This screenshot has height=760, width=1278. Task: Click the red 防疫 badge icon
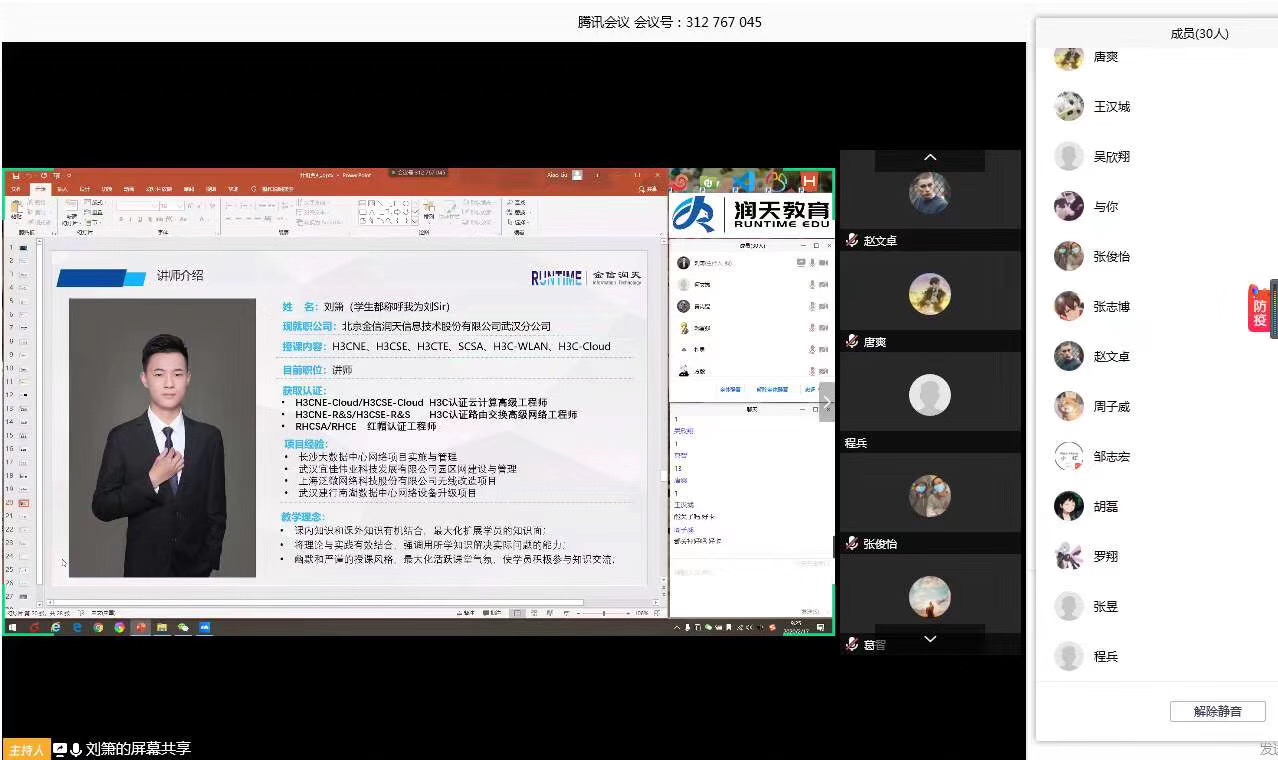1259,308
